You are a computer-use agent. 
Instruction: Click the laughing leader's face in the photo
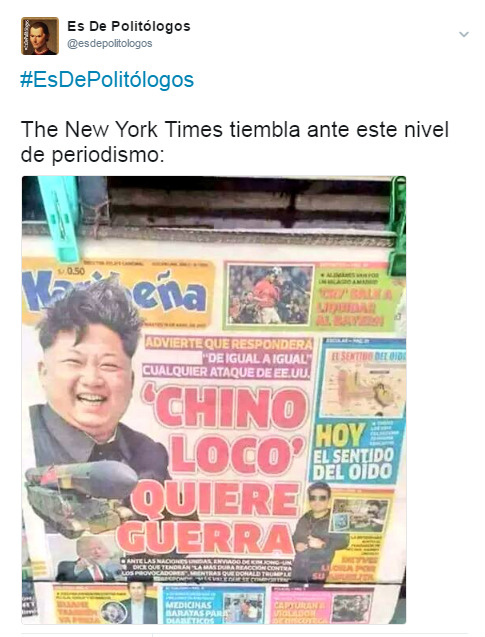point(87,378)
